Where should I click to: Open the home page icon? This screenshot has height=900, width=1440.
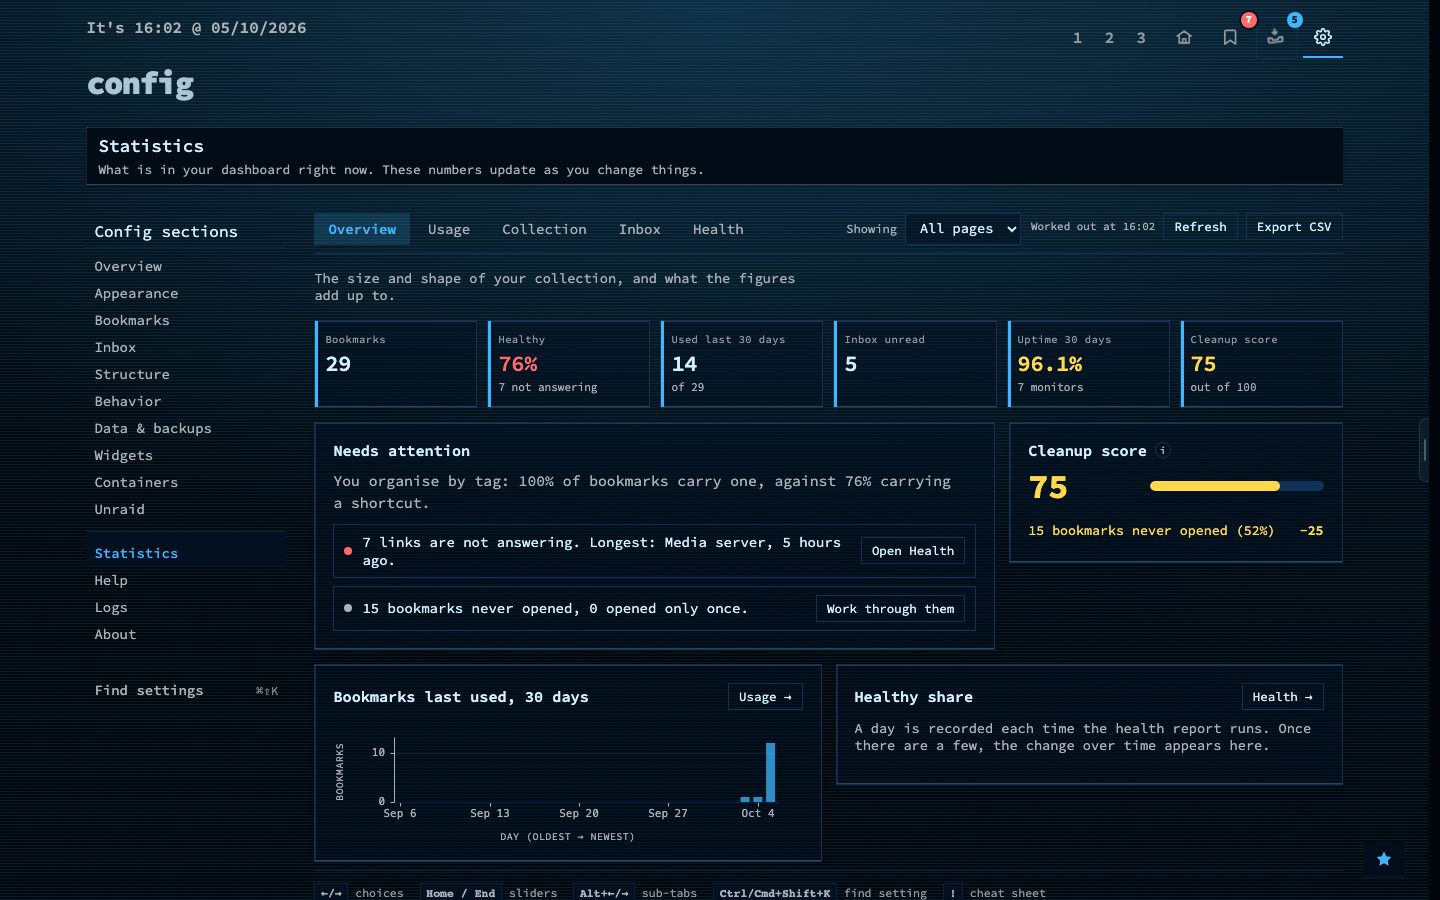tap(1184, 38)
